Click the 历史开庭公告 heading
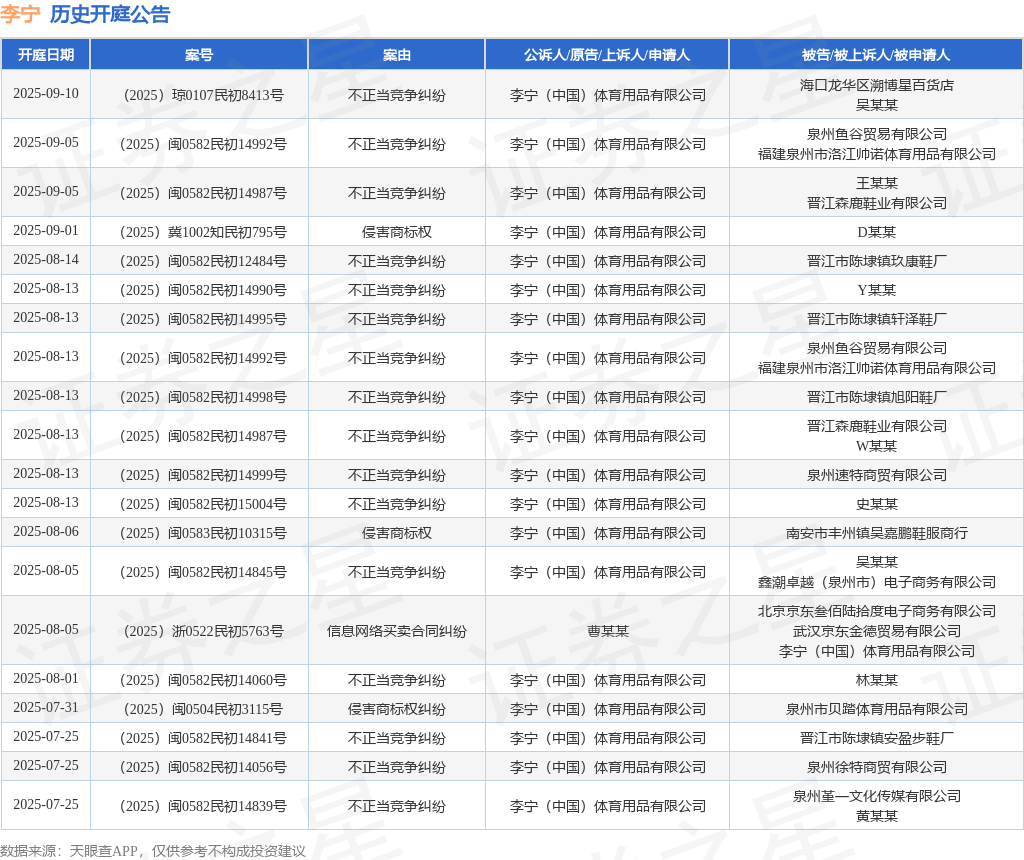The height and width of the screenshot is (860, 1024). (110, 14)
